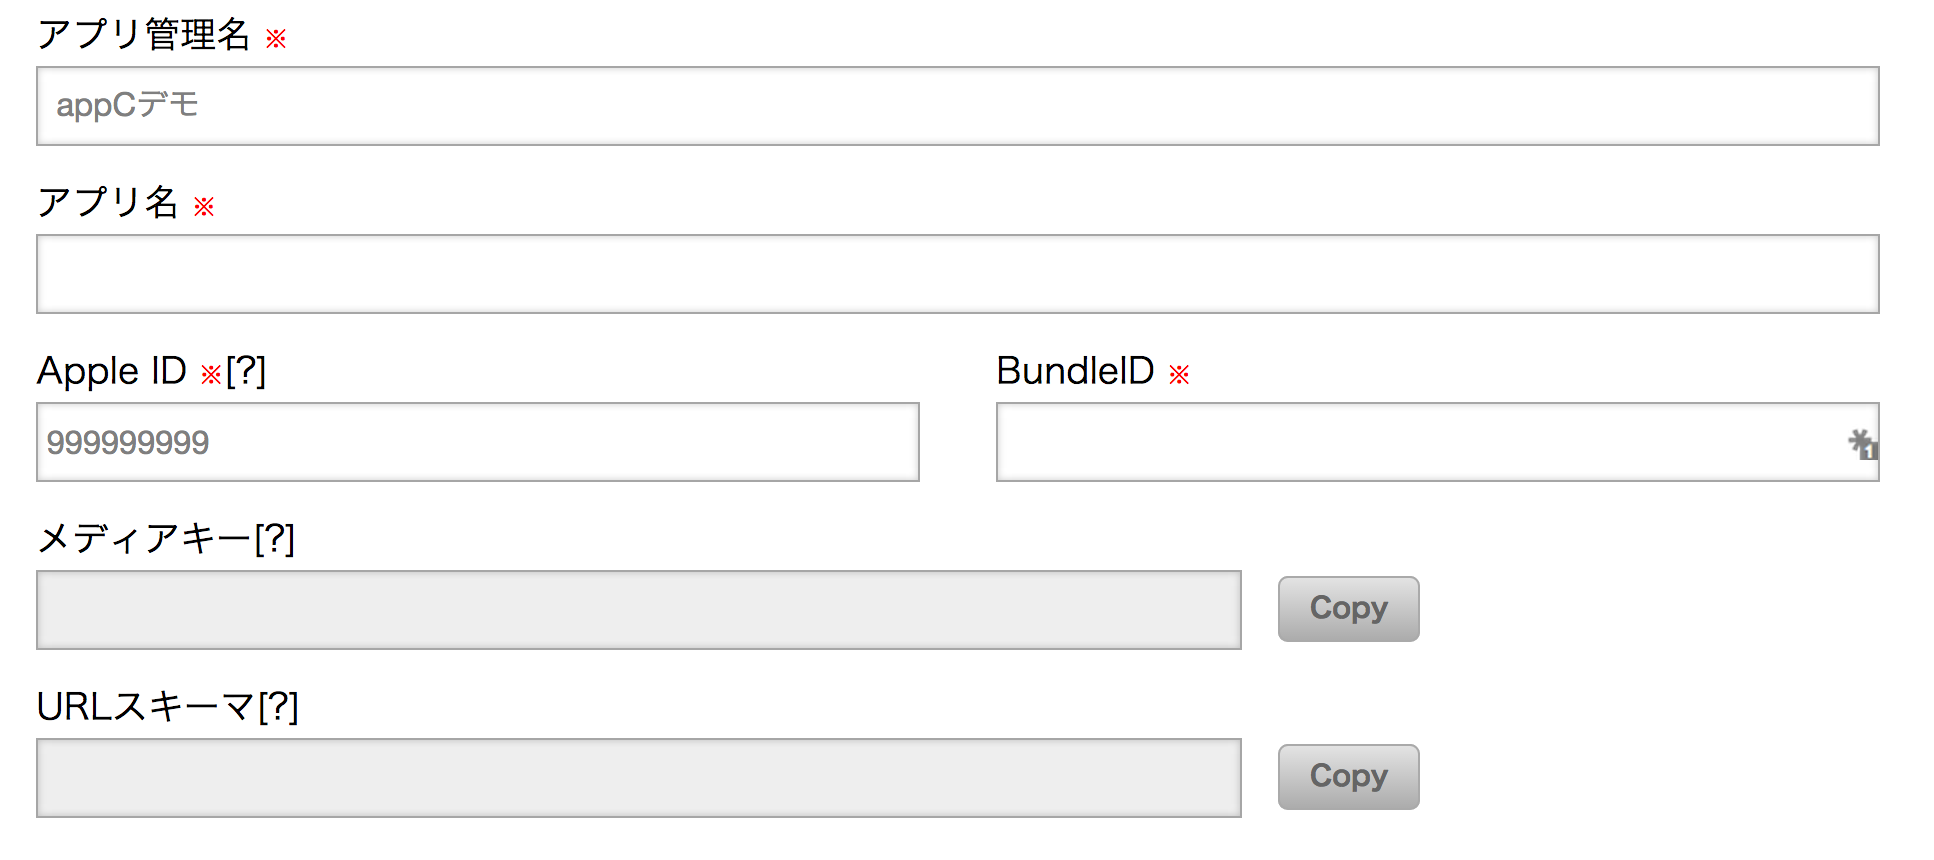Viewport: 1934px width, 860px height.
Task: Click the autofill icon in the BundleID field
Action: (1862, 444)
